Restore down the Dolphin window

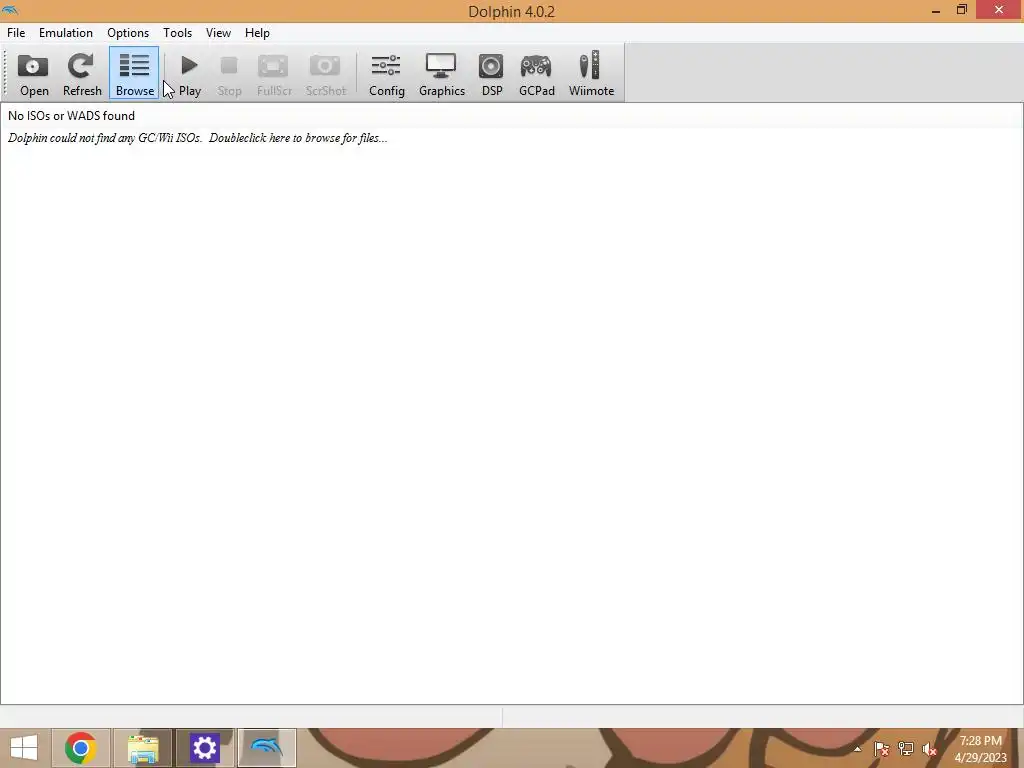pyautogui.click(x=962, y=10)
